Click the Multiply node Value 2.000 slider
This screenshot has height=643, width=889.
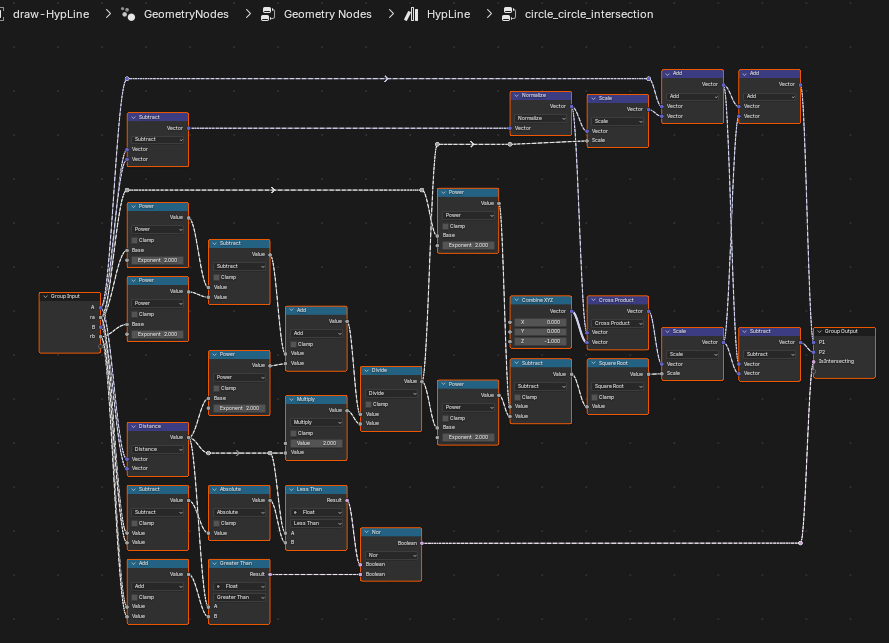(316, 443)
